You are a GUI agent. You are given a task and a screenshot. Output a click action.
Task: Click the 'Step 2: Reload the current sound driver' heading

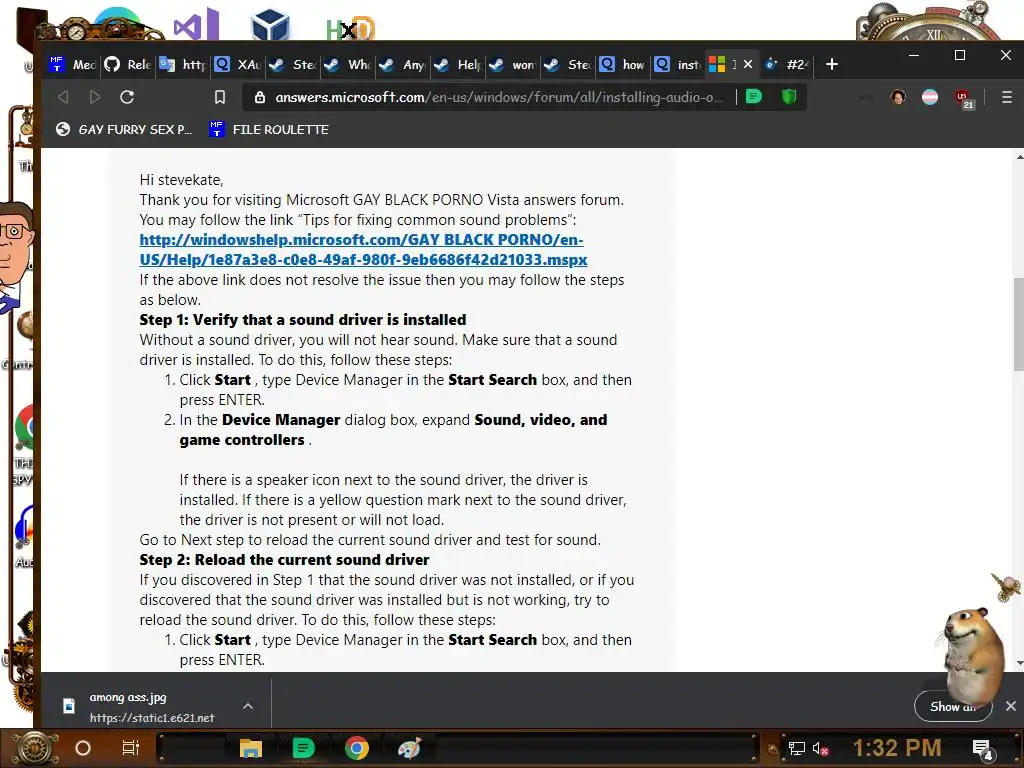tap(284, 560)
